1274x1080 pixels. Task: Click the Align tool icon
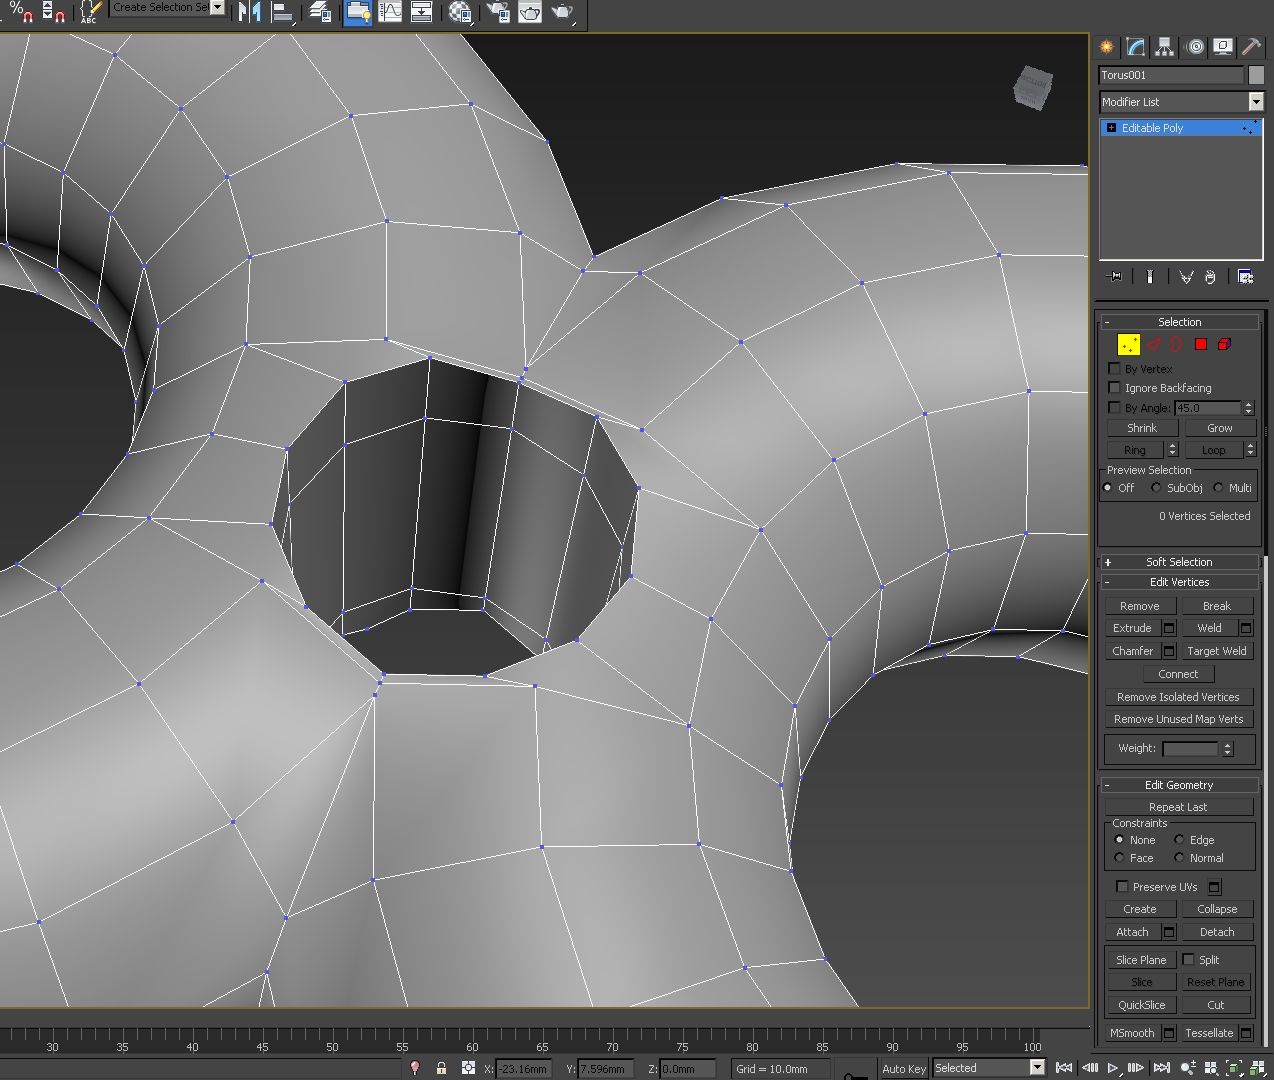282,13
